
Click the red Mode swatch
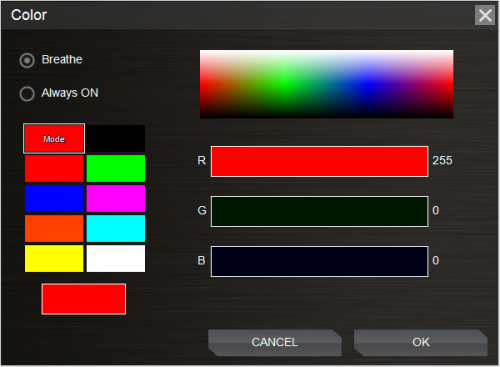click(x=54, y=139)
